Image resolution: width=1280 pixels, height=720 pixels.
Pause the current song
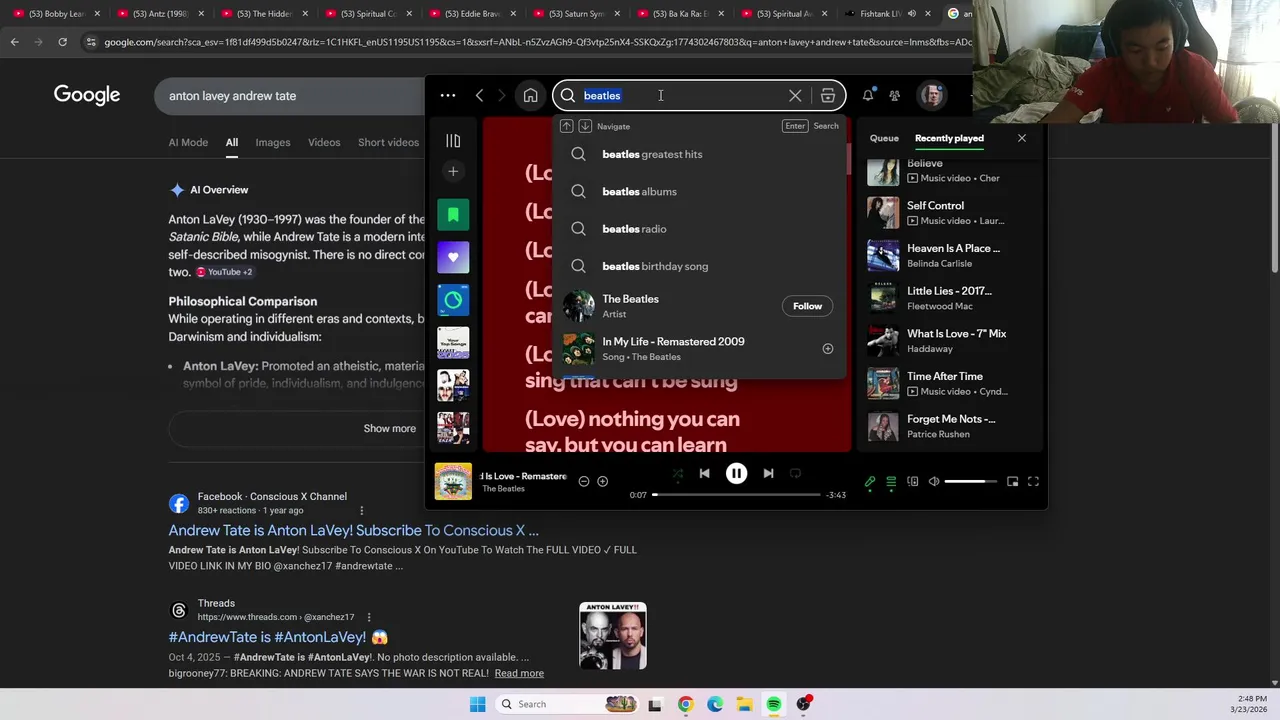pos(736,474)
